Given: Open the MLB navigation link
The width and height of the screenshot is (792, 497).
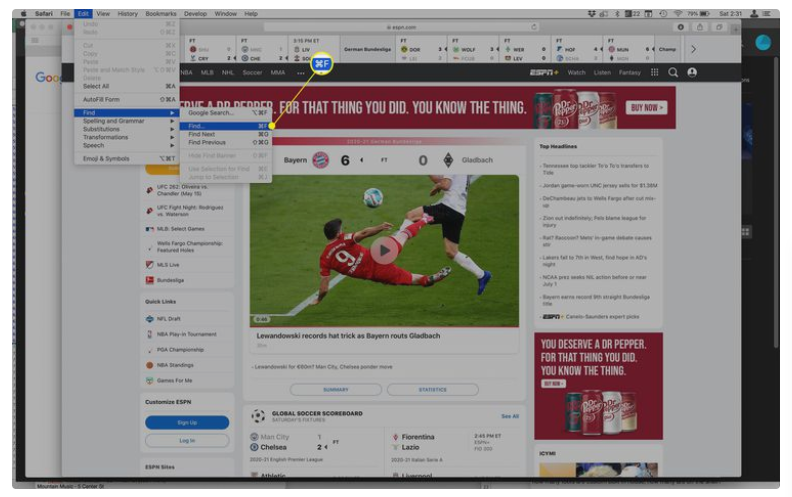Looking at the screenshot, I should 207,73.
